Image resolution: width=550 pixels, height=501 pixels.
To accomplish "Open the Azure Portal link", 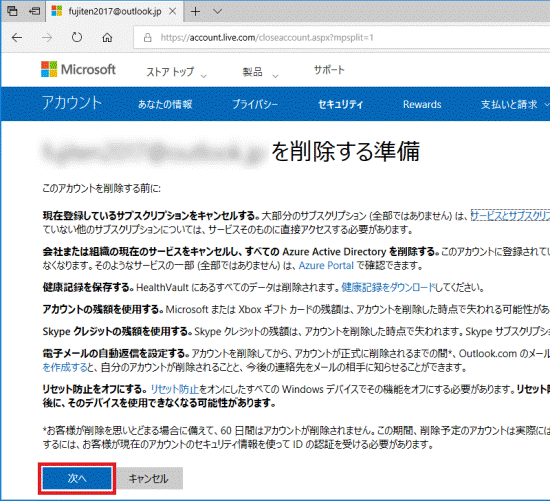I will coord(326,266).
